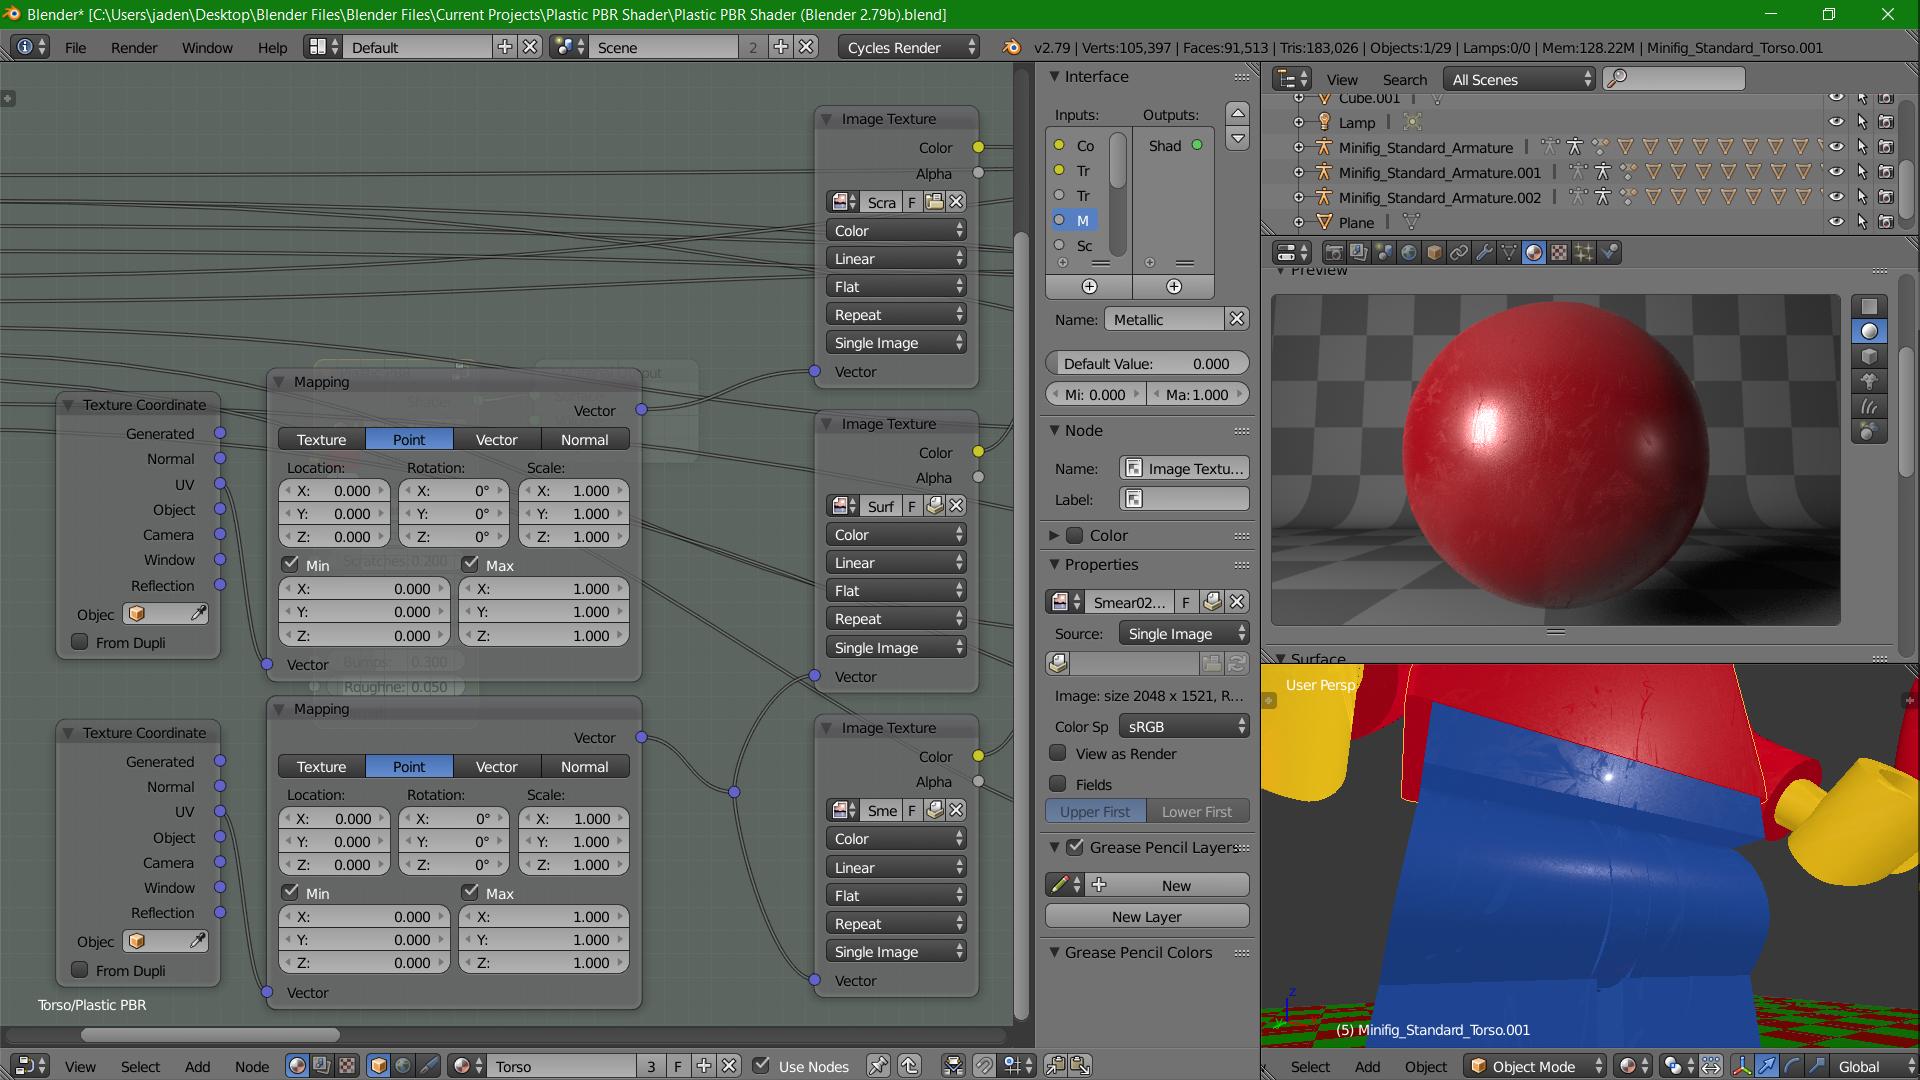Open the Modifiers wrench tab
1920x1080 pixels.
1484,253
